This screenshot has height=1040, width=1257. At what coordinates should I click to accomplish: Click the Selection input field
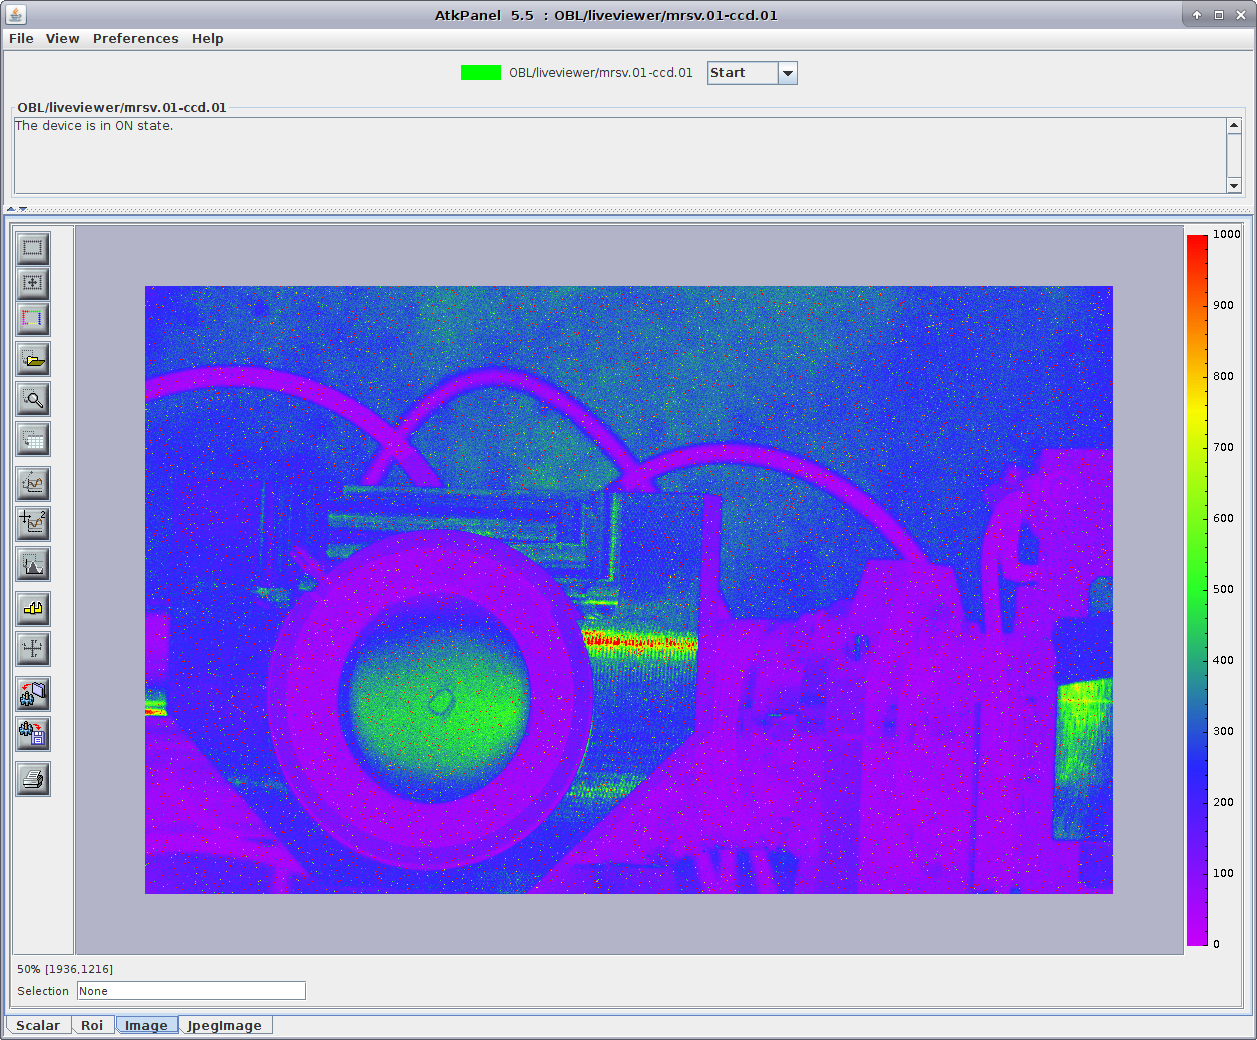191,991
